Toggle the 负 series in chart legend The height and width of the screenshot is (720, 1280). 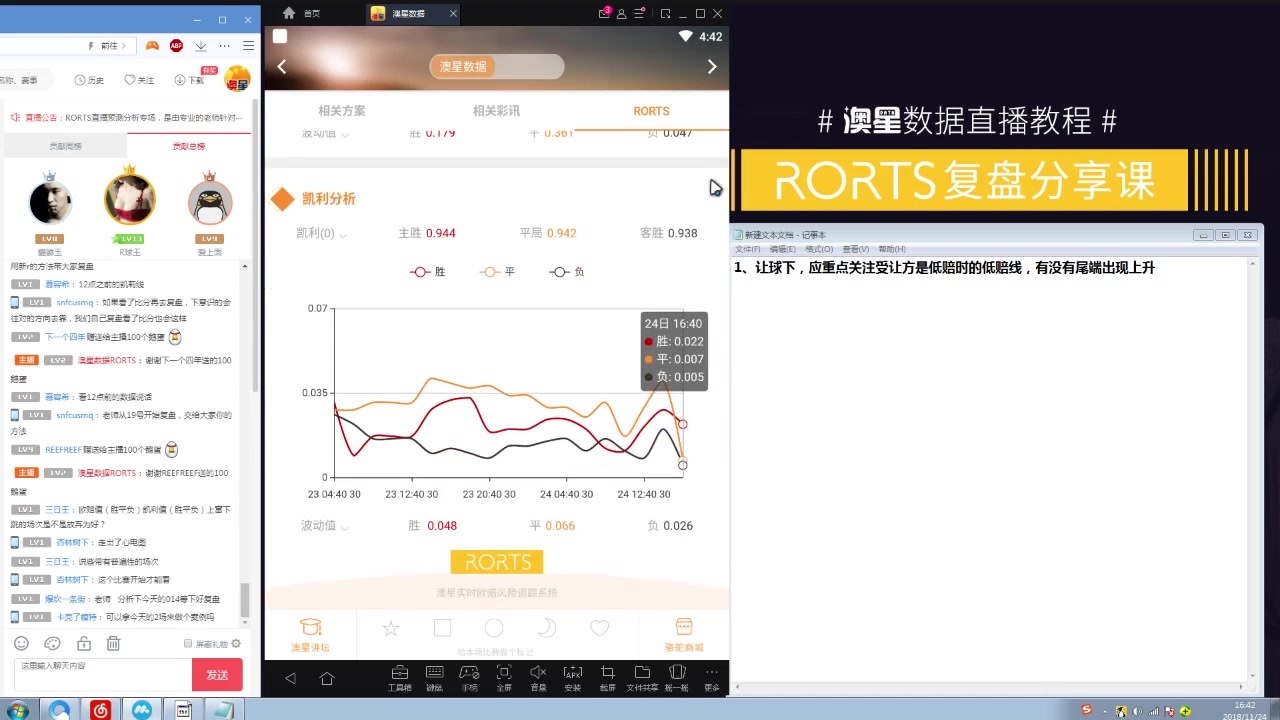[x=567, y=272]
